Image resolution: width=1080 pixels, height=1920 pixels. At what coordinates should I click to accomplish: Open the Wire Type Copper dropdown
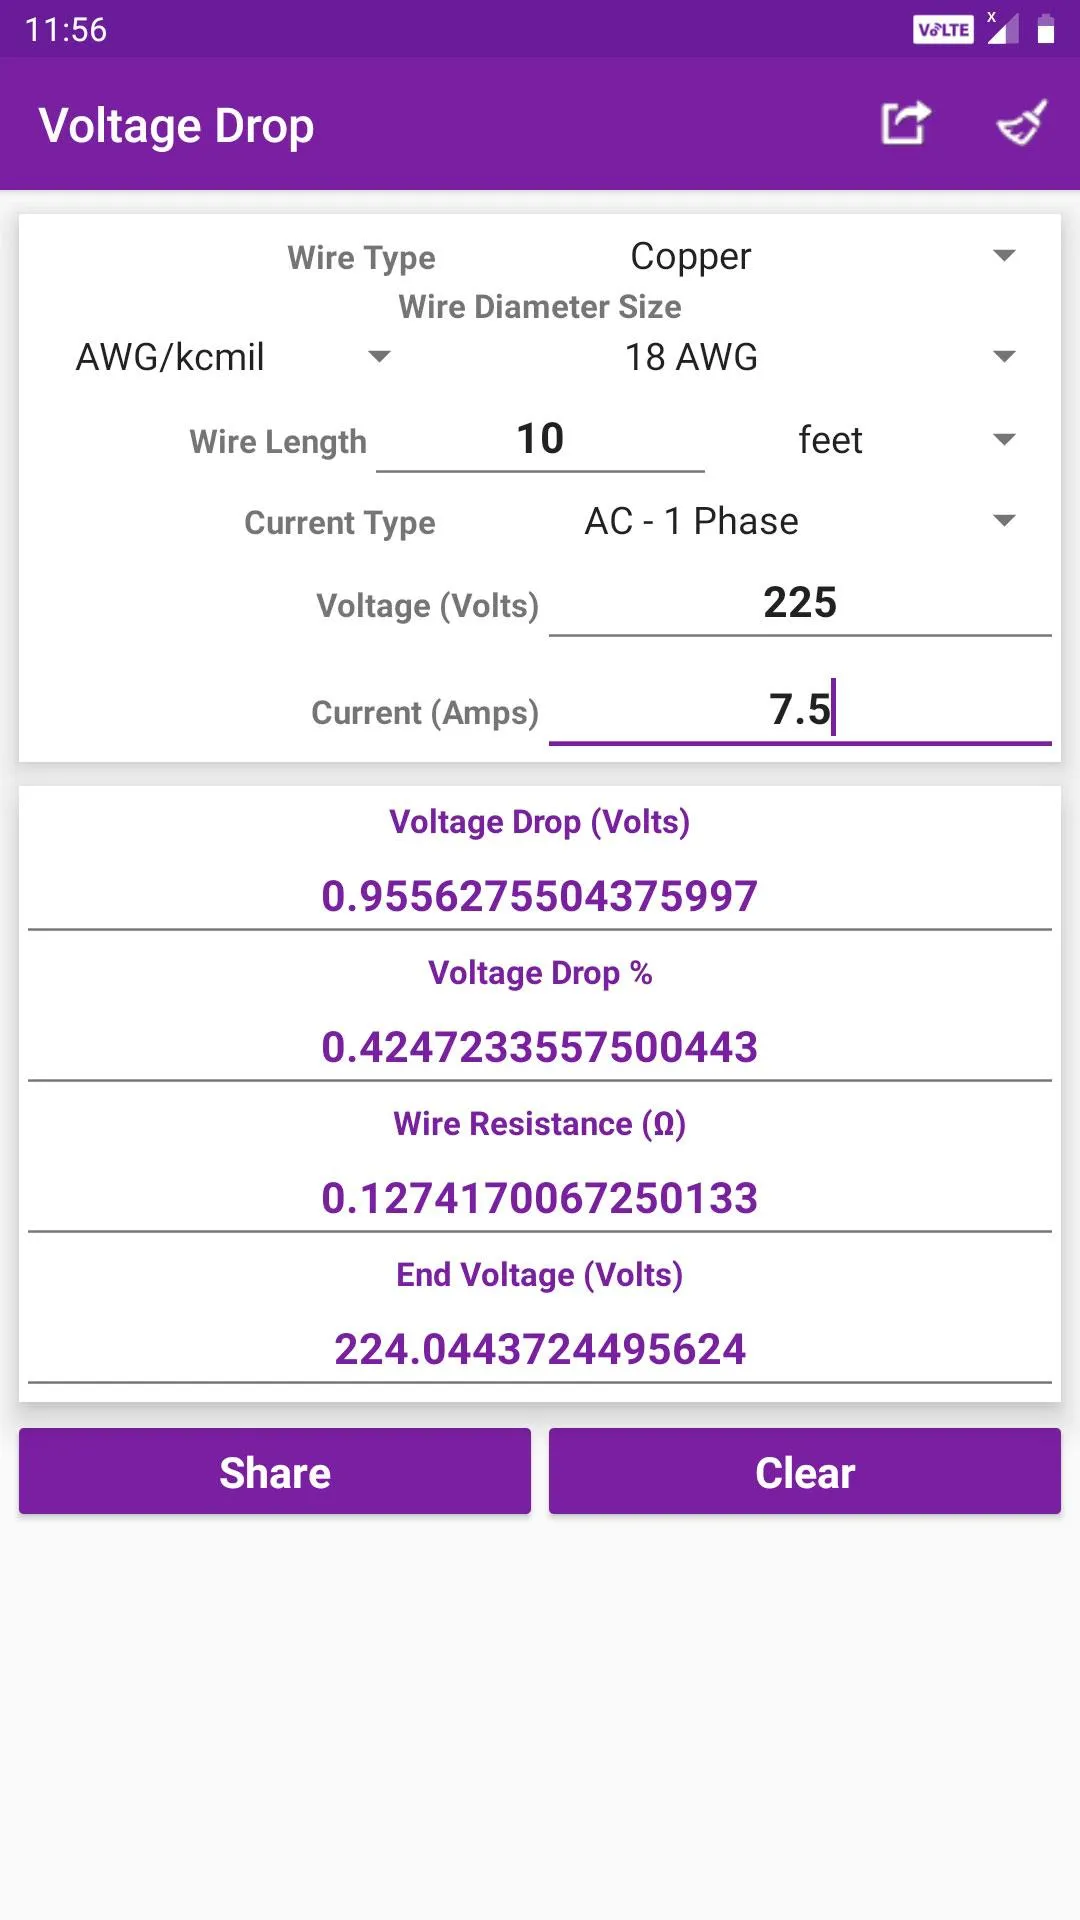(820, 256)
